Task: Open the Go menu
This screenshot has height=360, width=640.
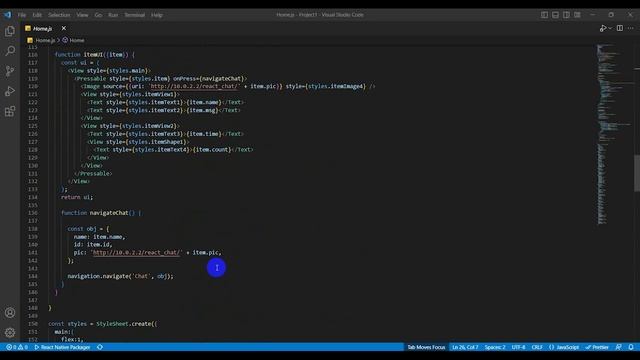Action: tap(98, 15)
